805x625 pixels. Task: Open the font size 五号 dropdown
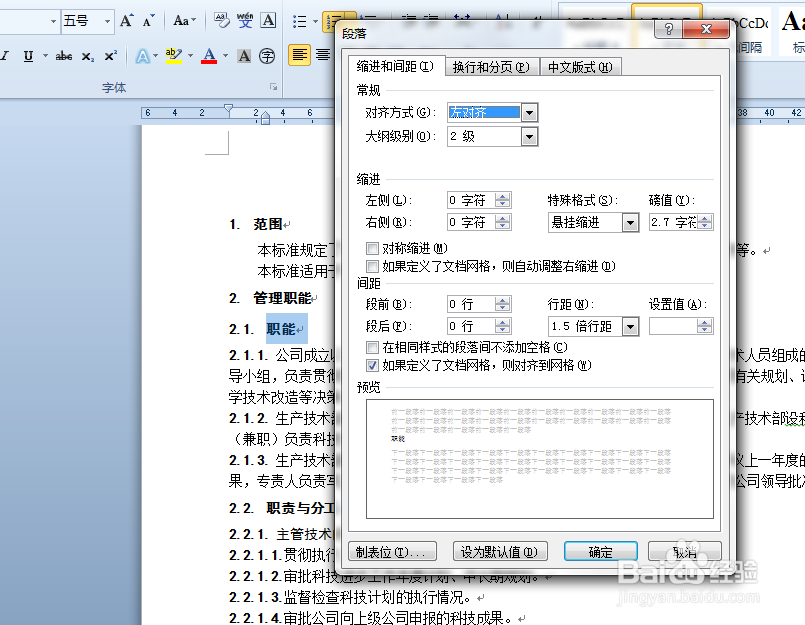point(107,21)
